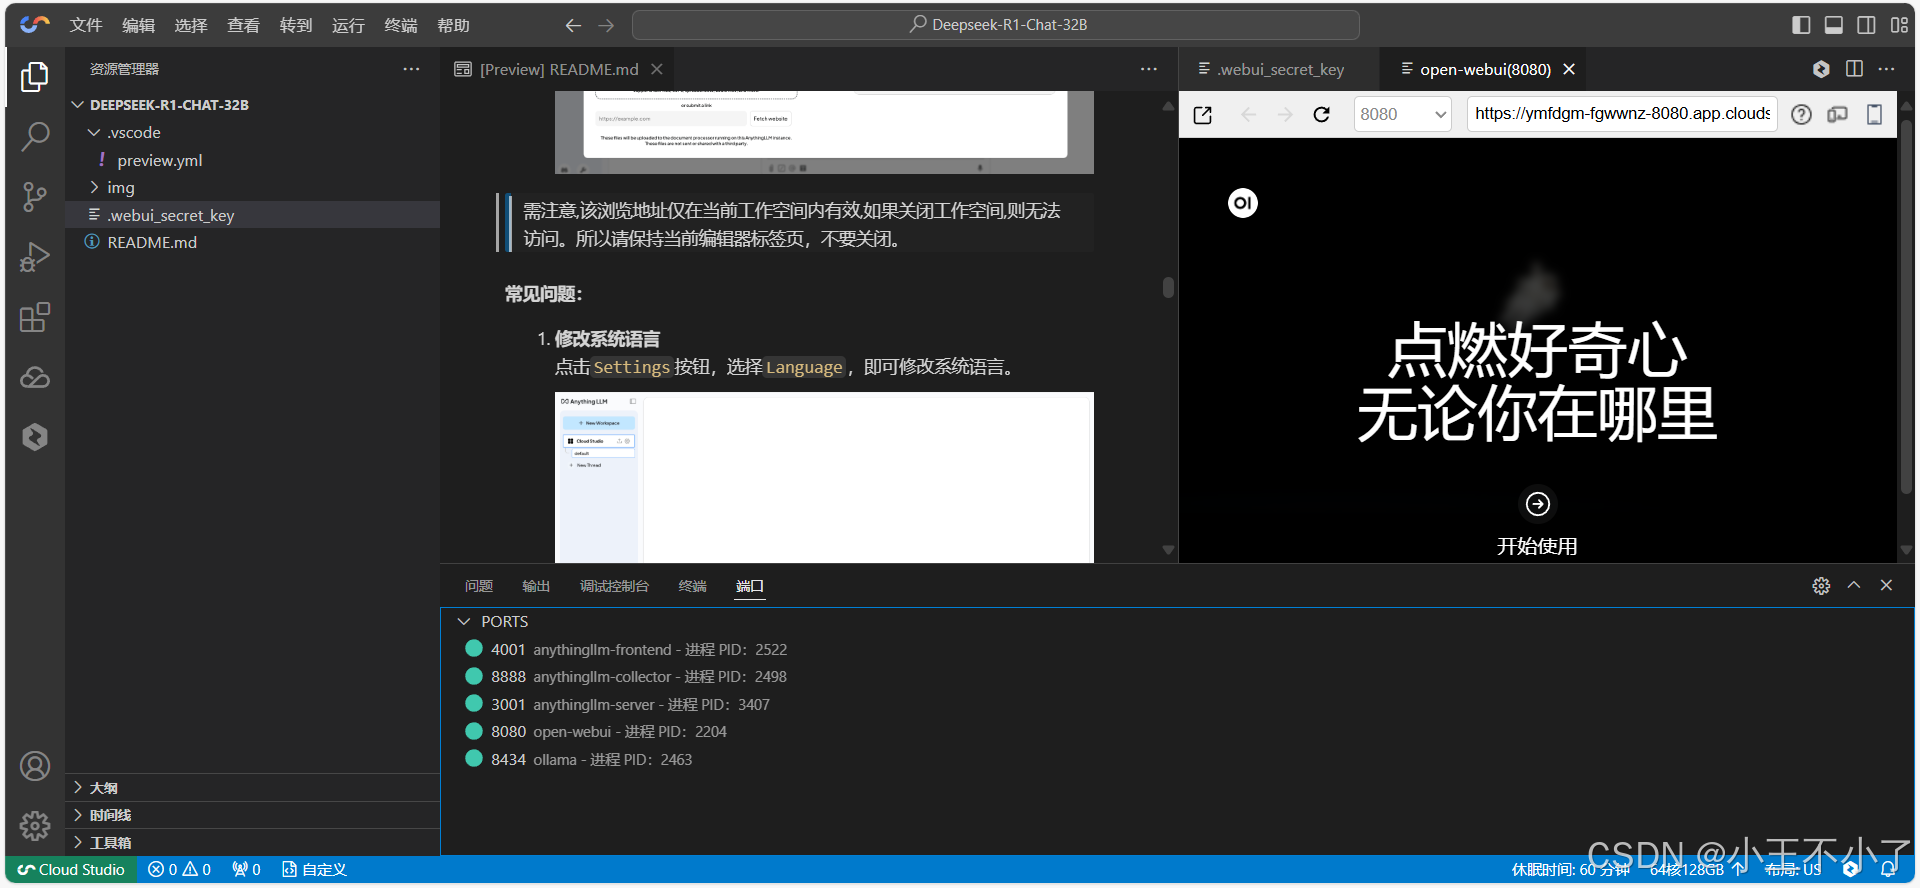Open the Search view in activity bar
This screenshot has width=1920, height=888.
click(x=35, y=136)
